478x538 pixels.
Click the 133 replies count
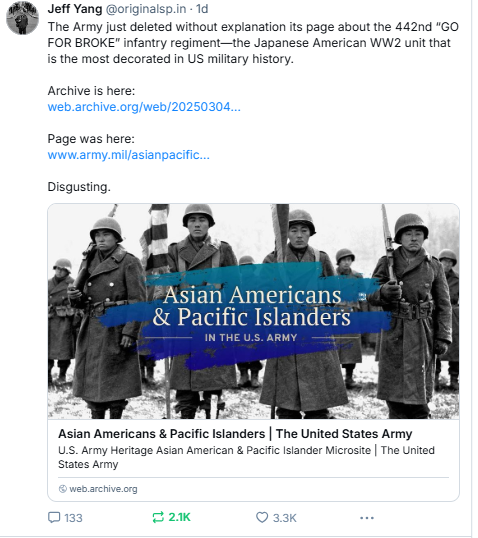[x=73, y=518]
